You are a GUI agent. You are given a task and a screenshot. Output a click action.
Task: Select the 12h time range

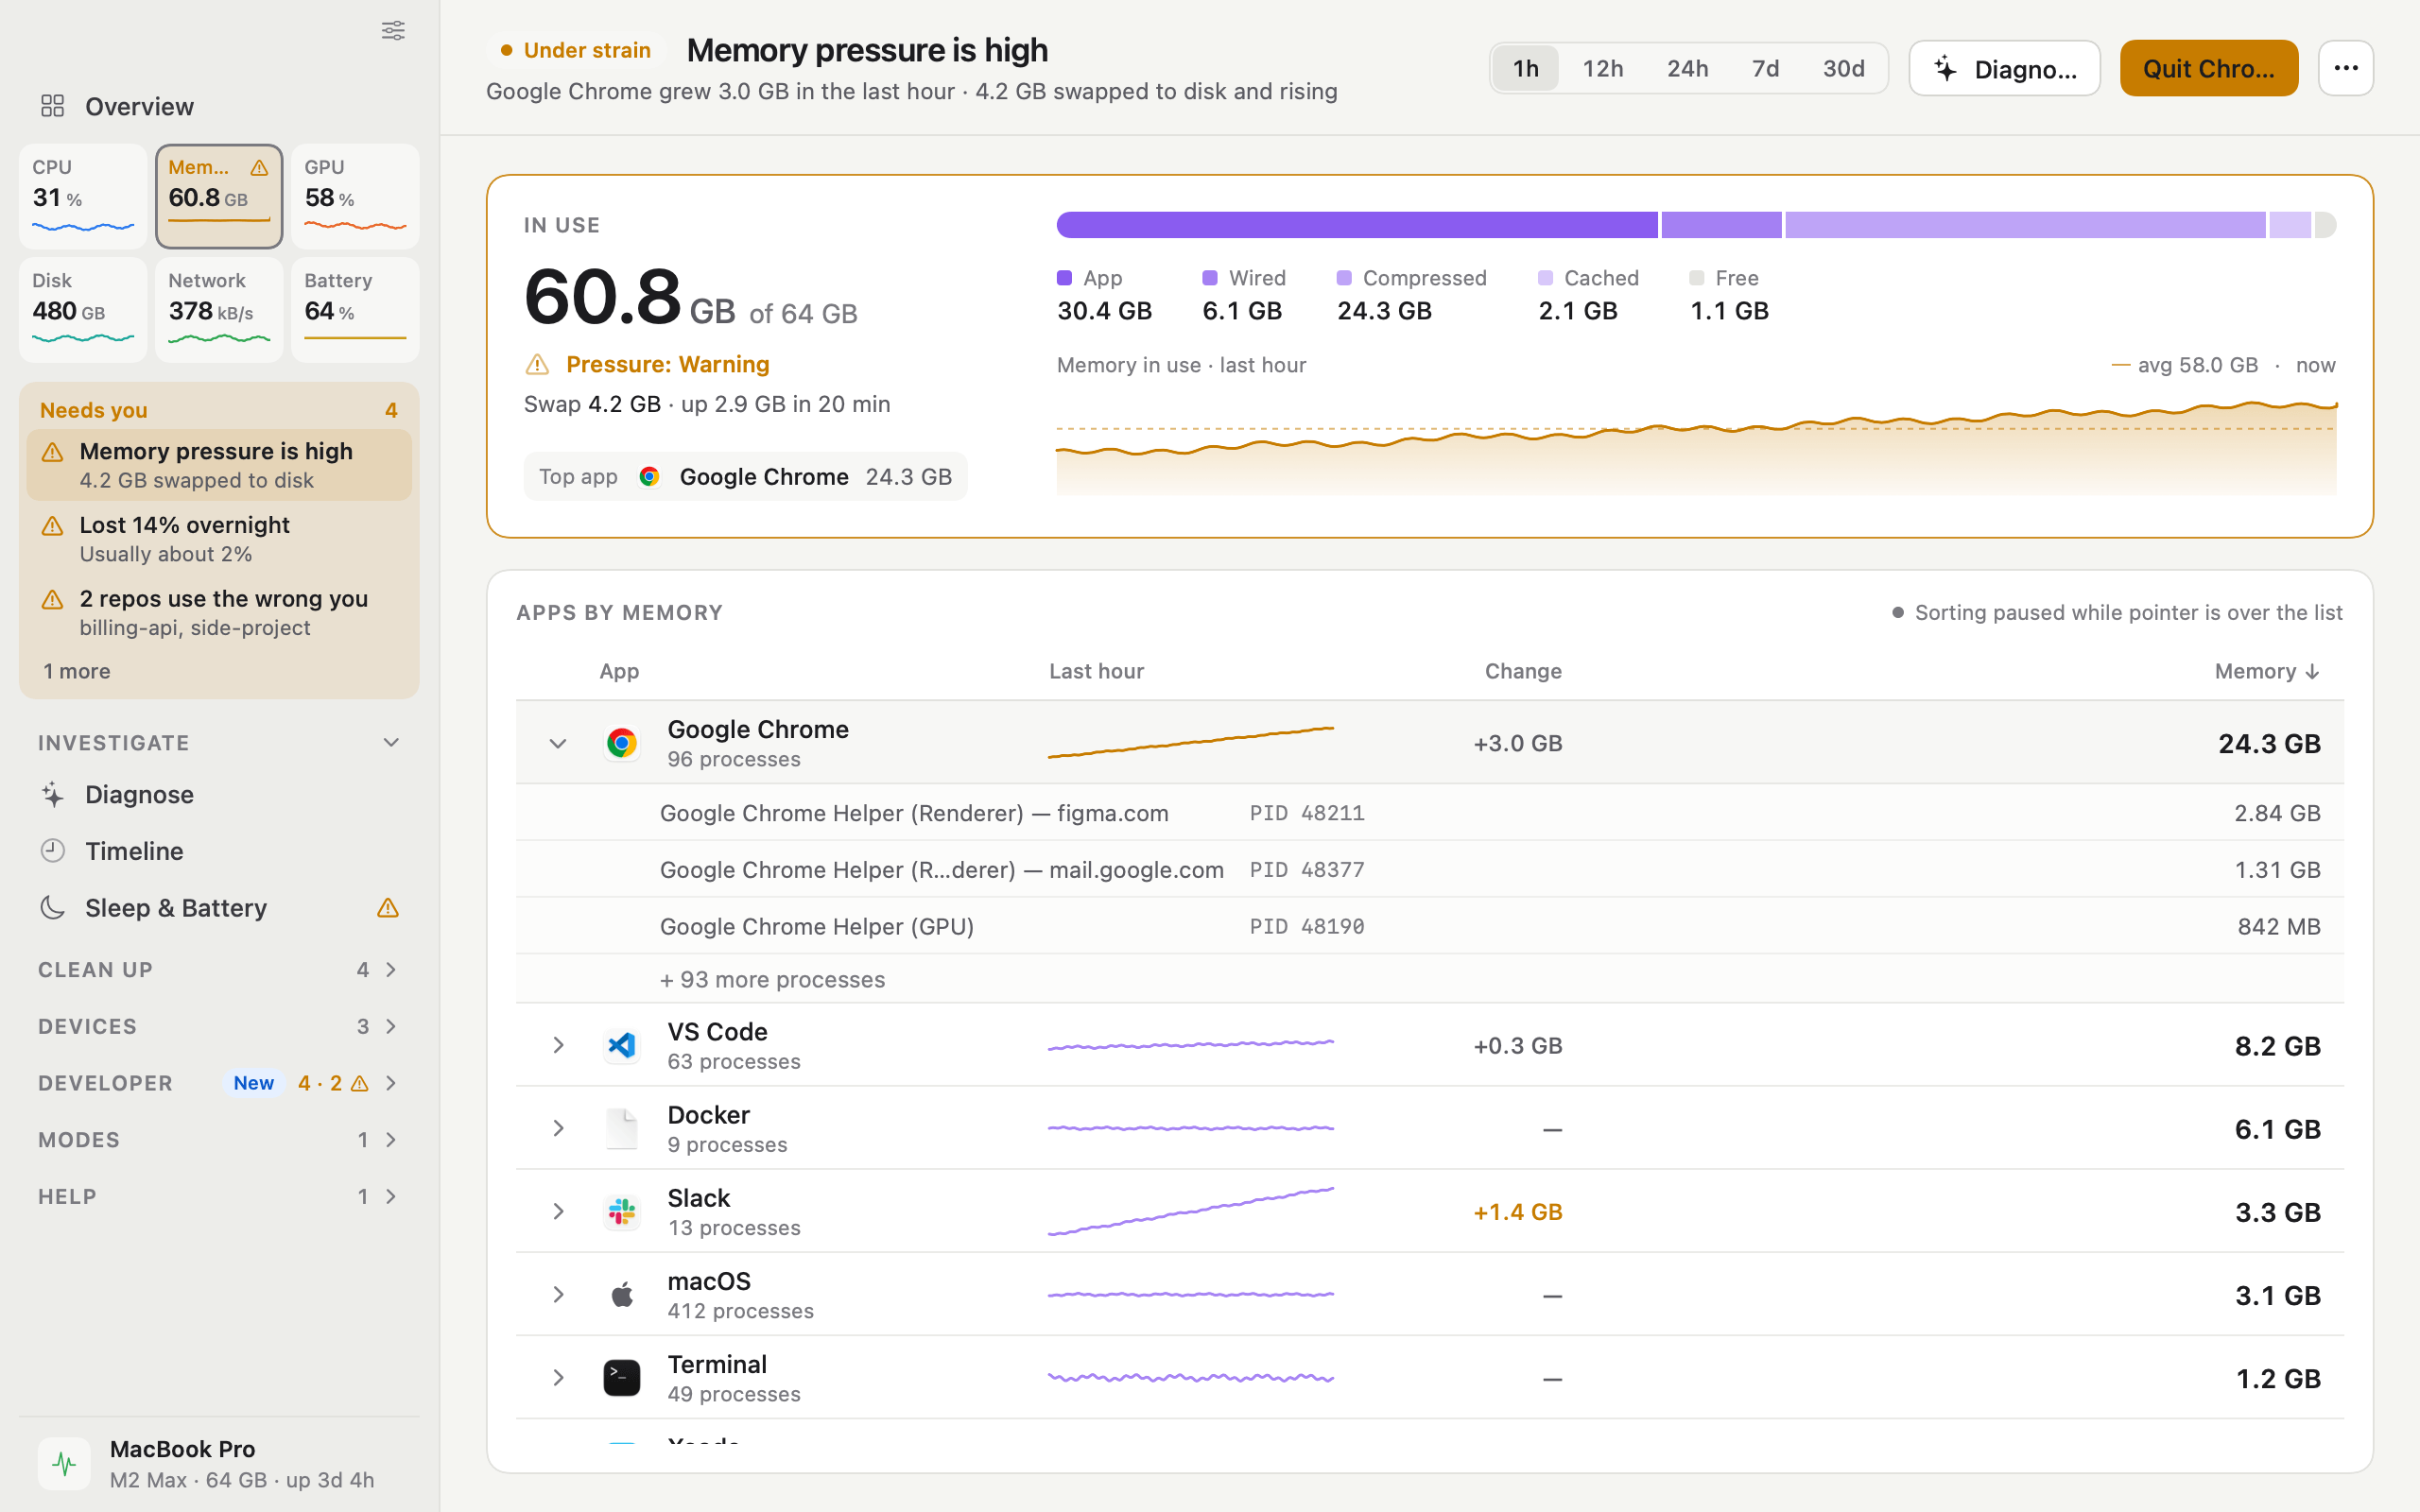pos(1602,68)
